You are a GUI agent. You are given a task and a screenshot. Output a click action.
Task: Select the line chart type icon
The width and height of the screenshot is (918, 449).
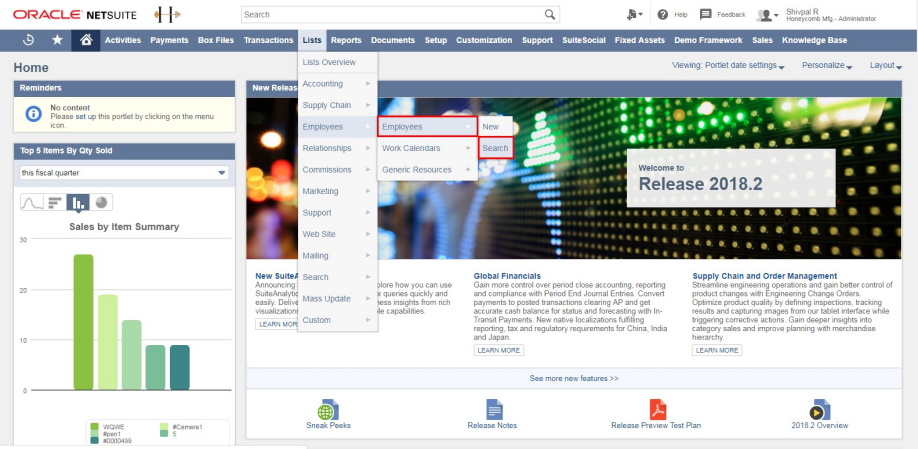(x=32, y=203)
